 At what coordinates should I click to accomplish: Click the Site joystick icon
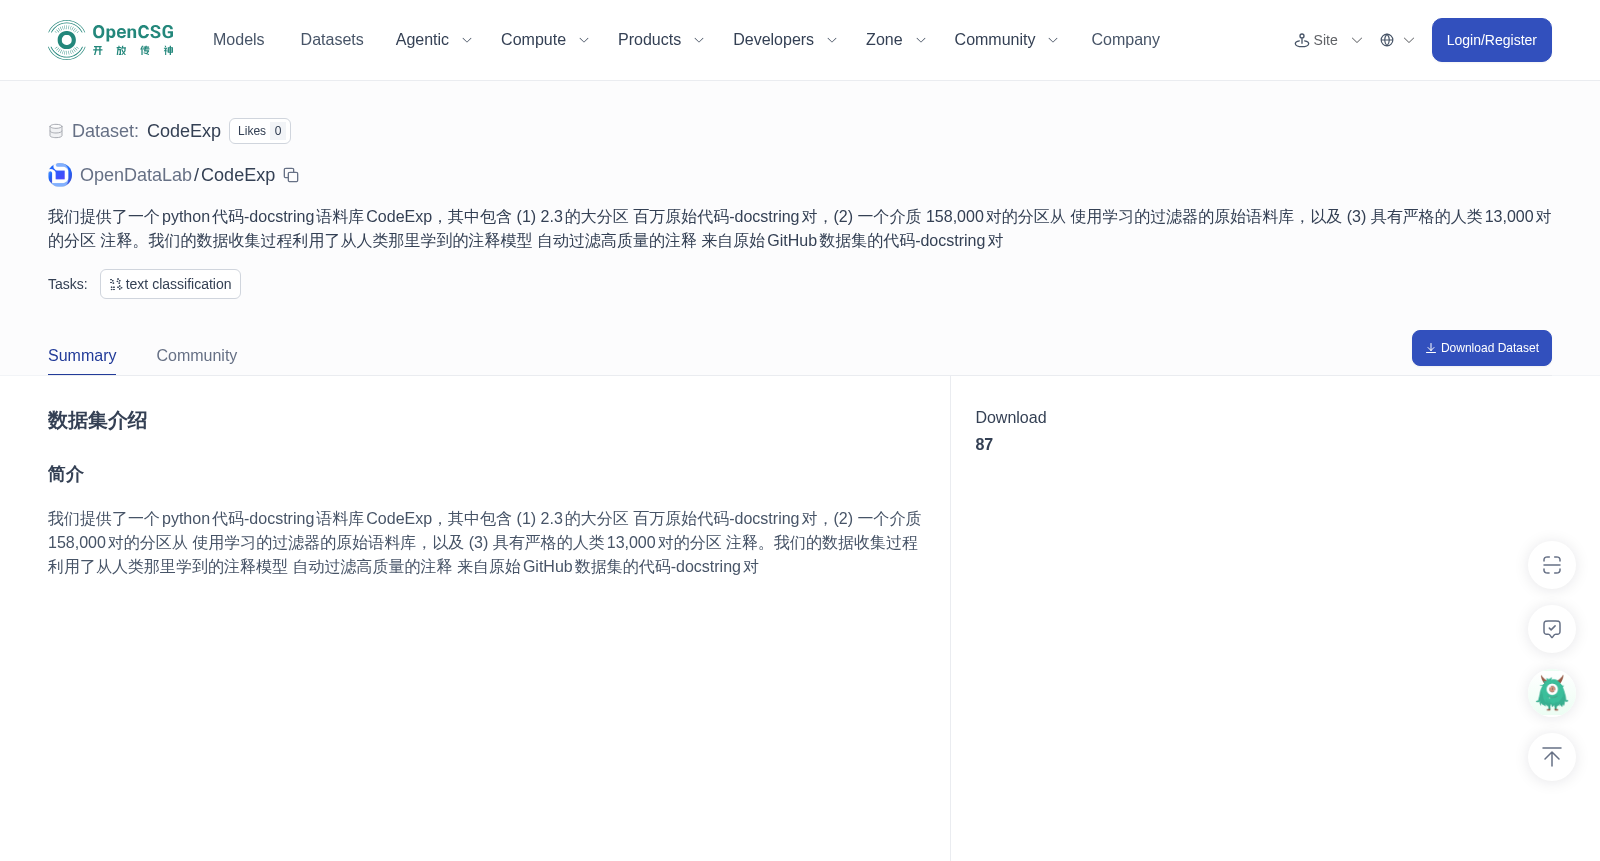coord(1302,40)
